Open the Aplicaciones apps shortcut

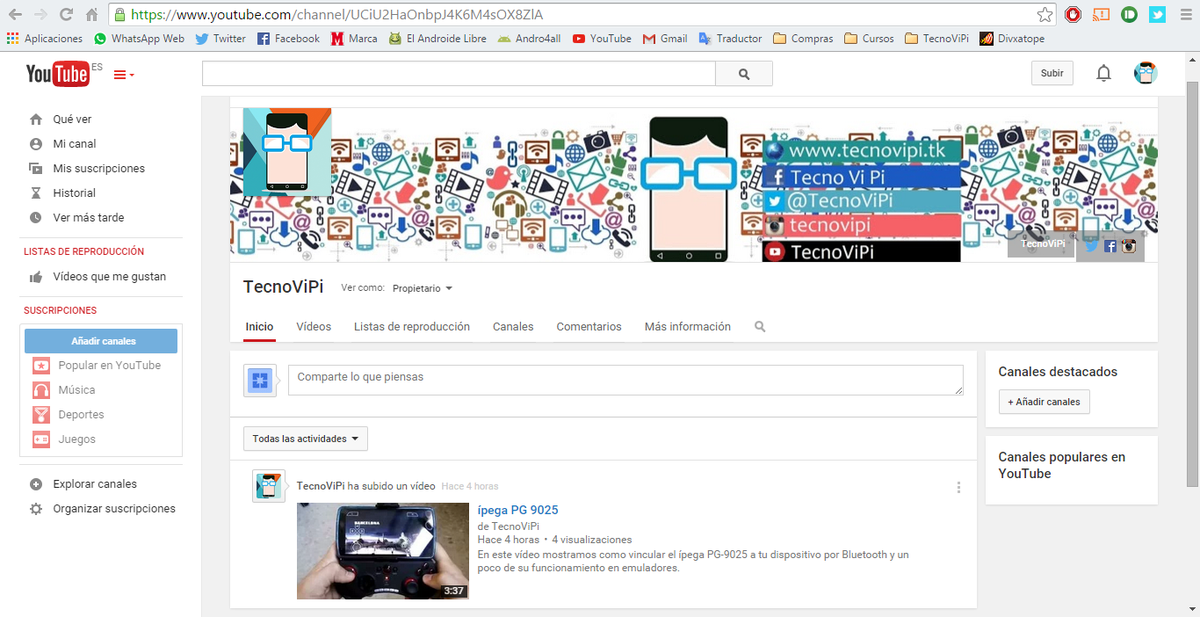pyautogui.click(x=45, y=38)
